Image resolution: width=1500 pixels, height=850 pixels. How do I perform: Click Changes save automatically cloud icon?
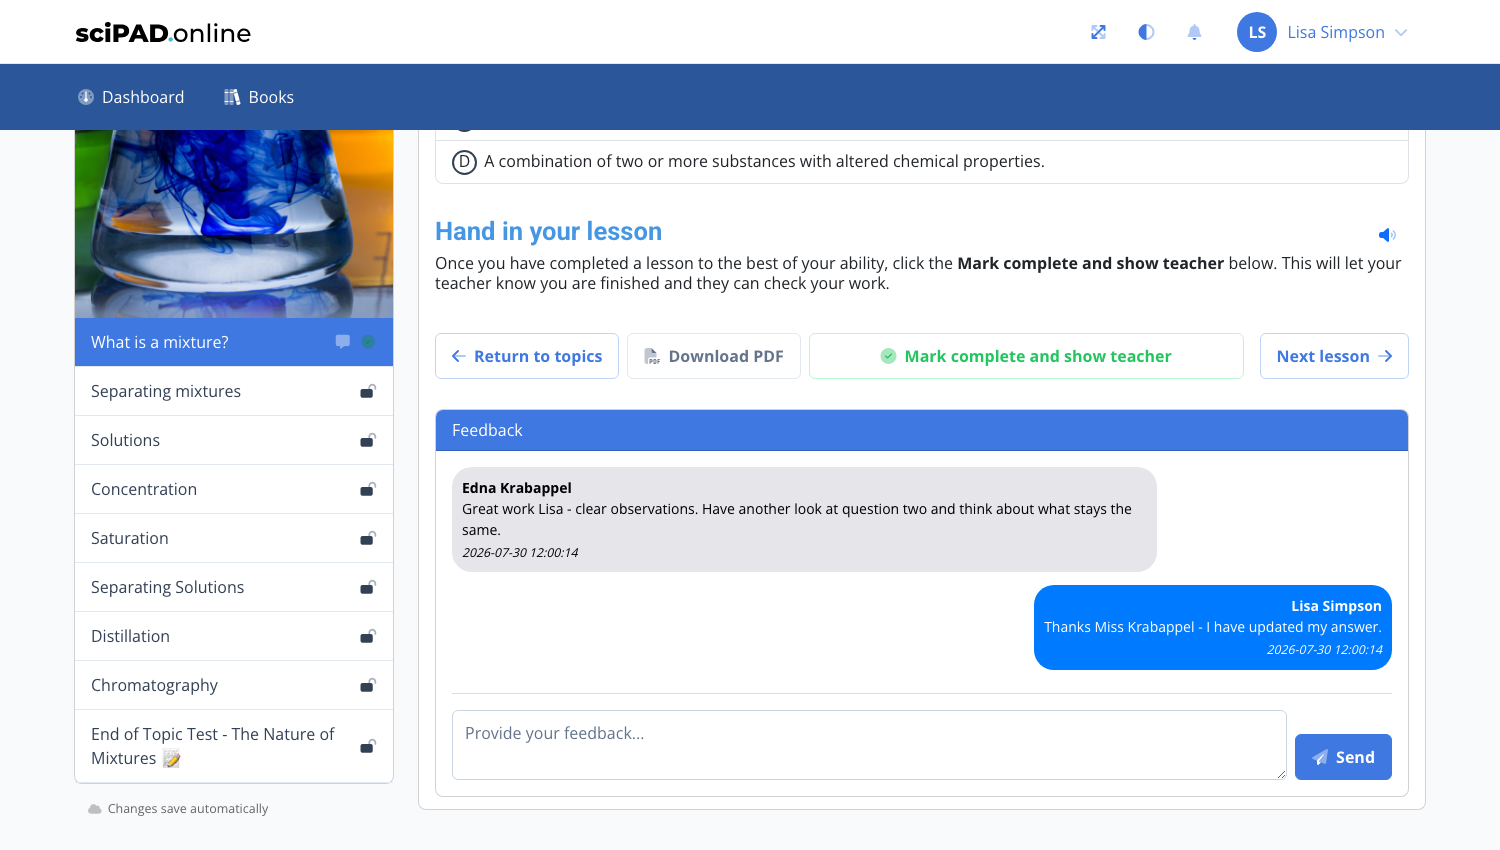[95, 809]
